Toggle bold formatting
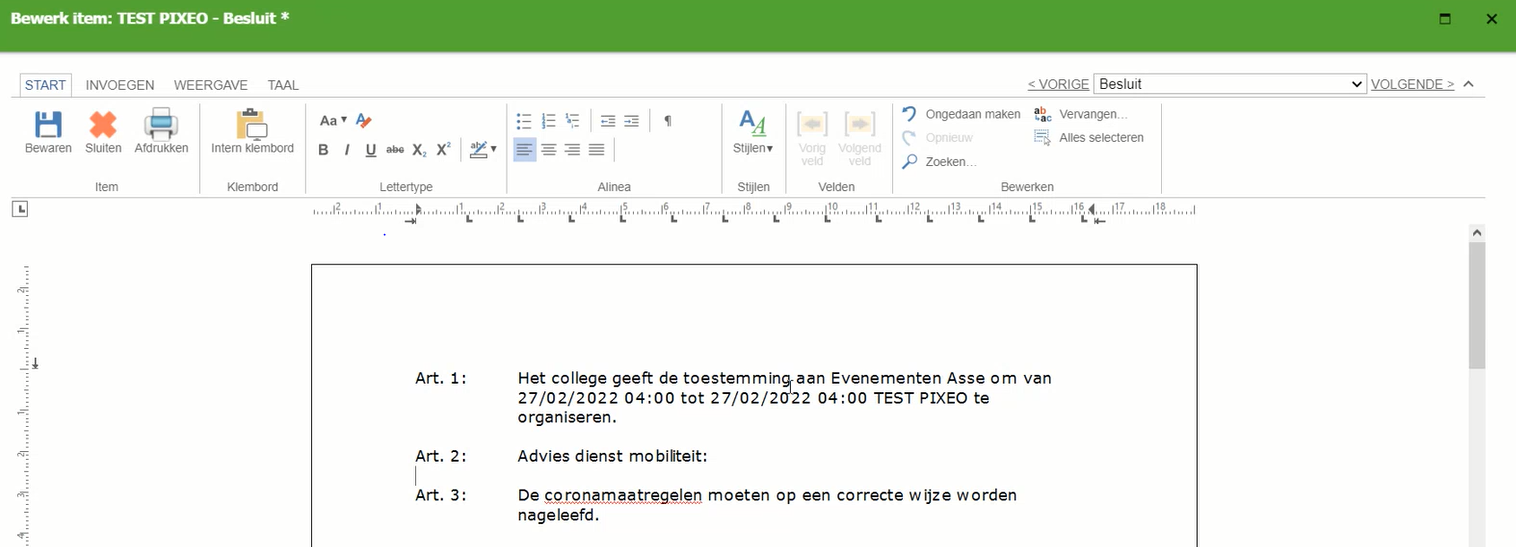The image size is (1516, 547). (323, 150)
